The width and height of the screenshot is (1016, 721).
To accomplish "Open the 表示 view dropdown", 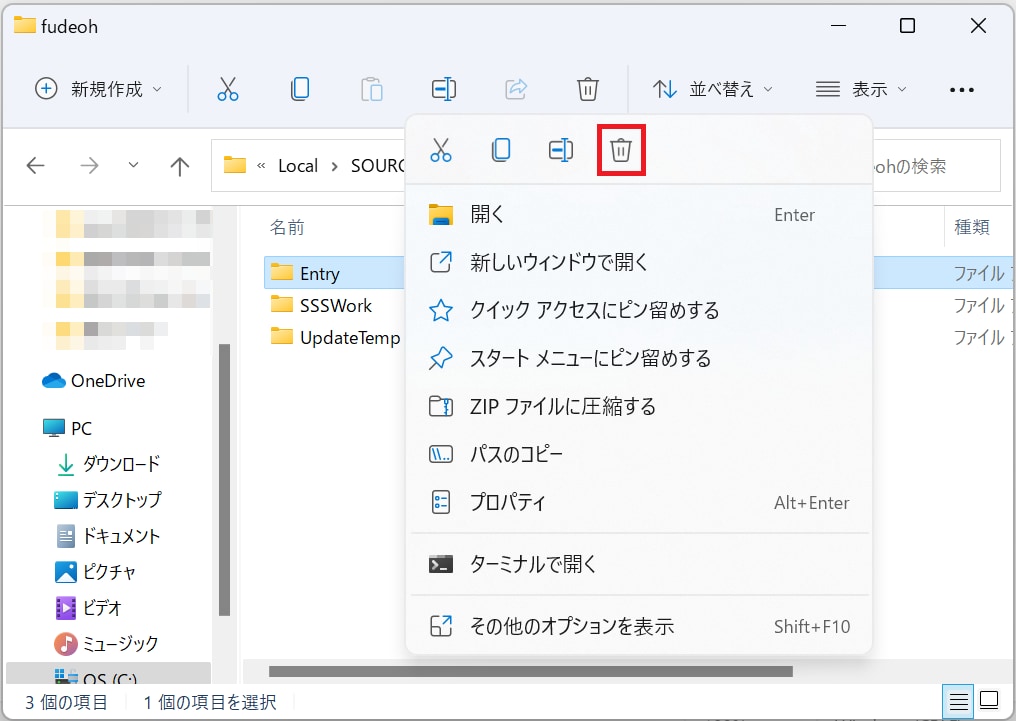I will point(861,89).
